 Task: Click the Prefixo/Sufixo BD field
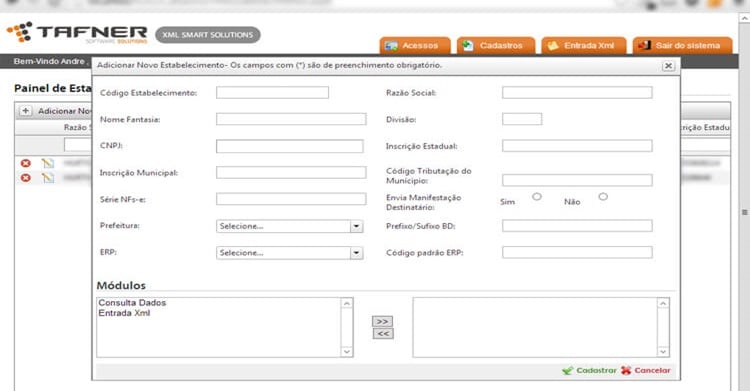point(577,225)
